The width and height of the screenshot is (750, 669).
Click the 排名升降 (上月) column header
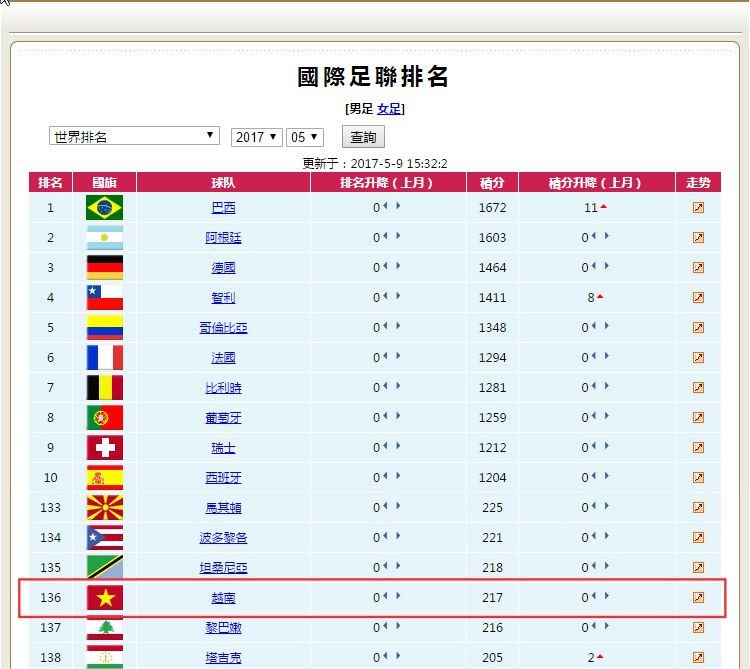coord(388,182)
